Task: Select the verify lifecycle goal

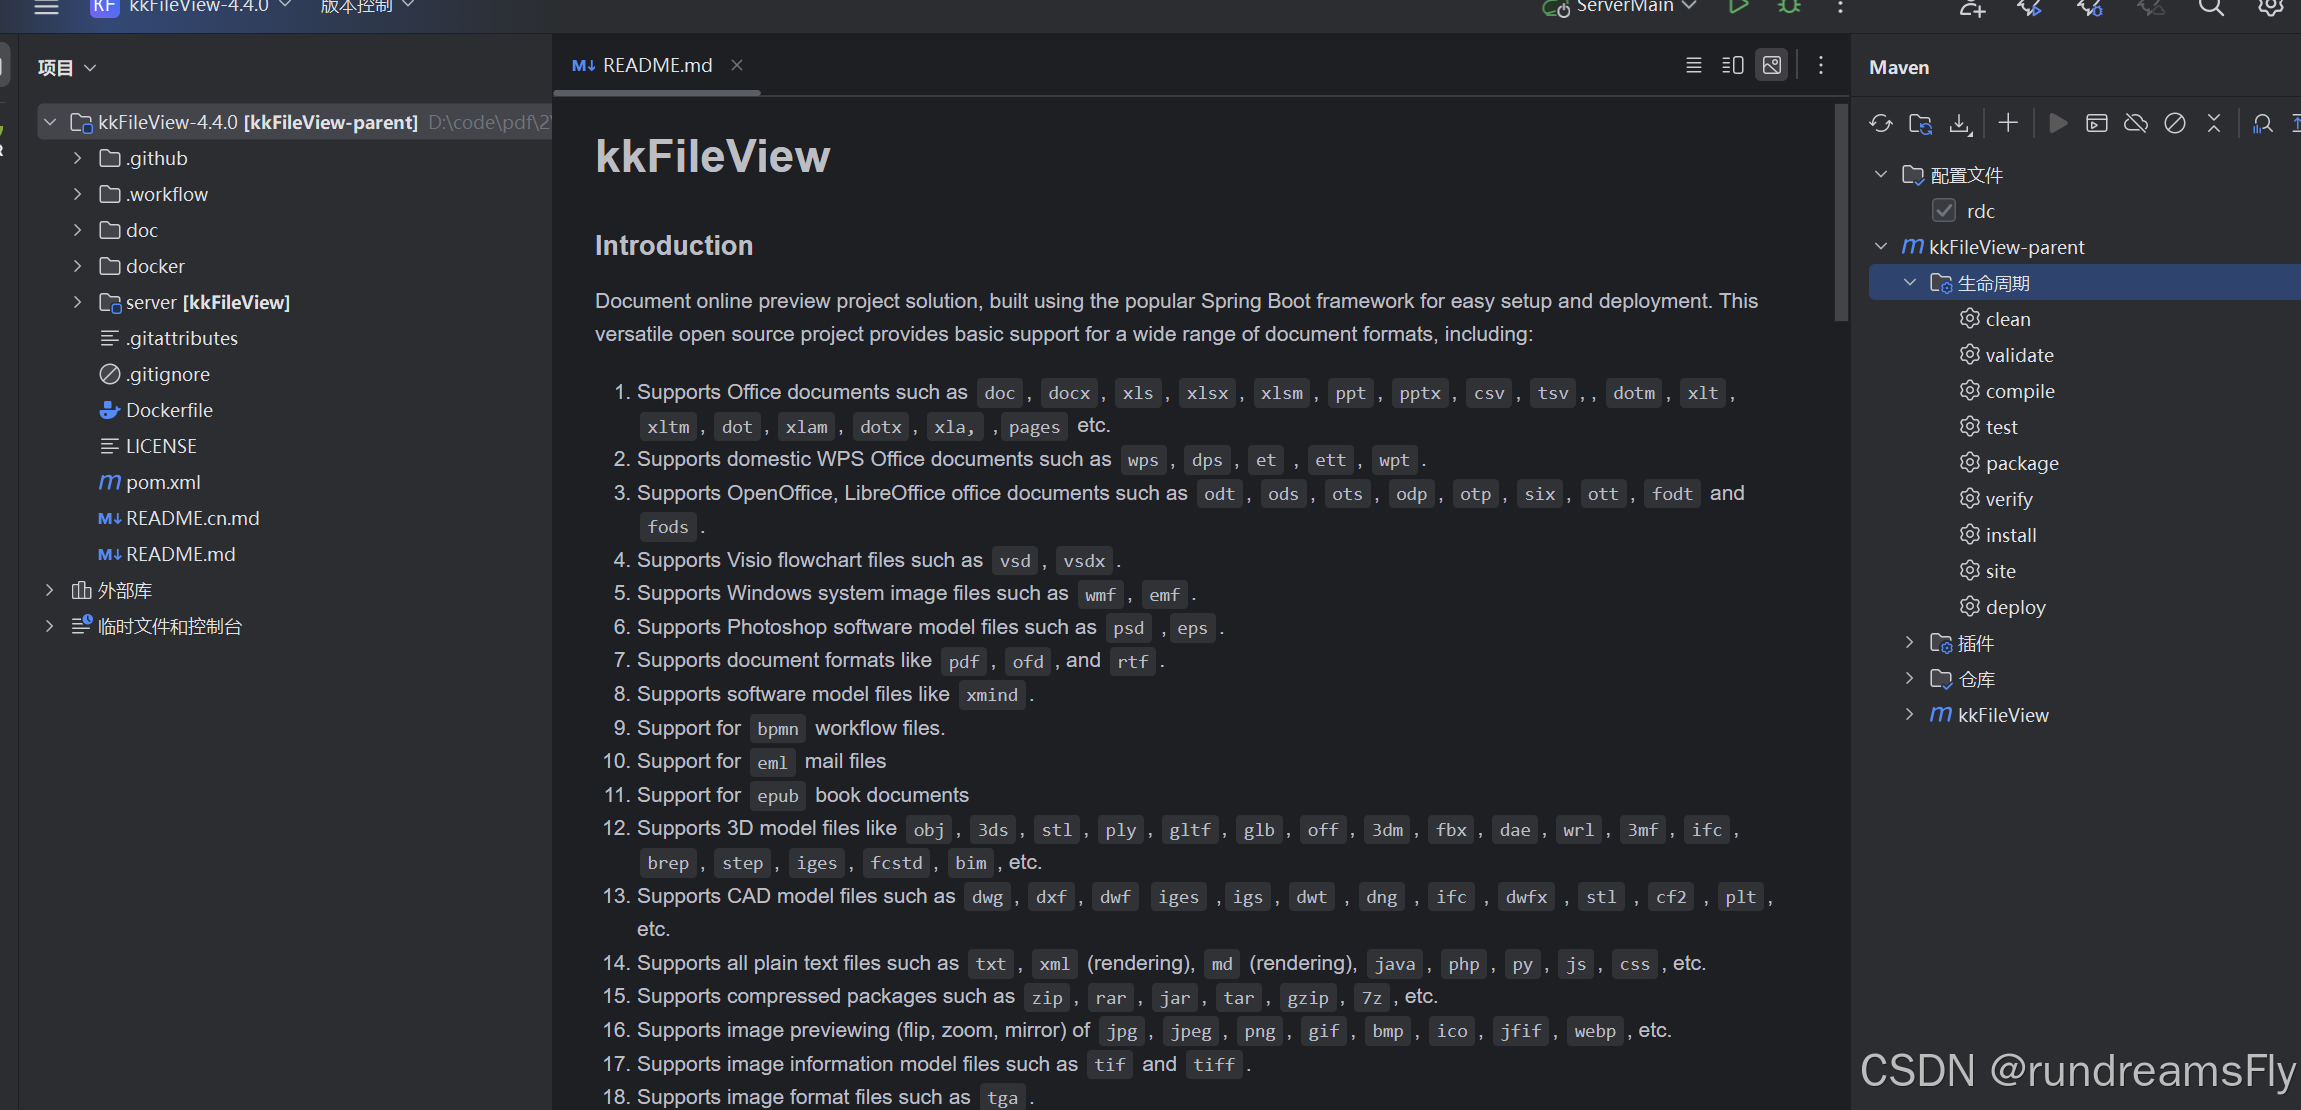Action: (x=1996, y=499)
